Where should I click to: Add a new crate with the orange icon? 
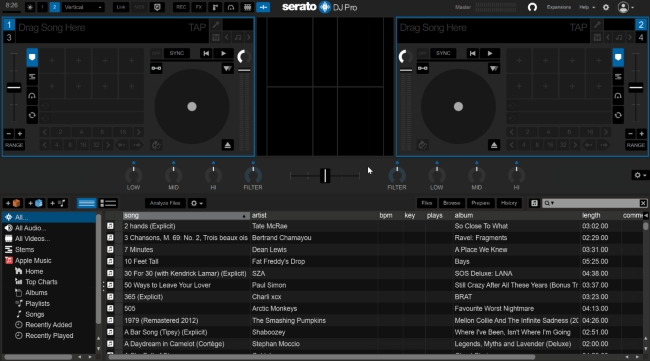(x=12, y=203)
